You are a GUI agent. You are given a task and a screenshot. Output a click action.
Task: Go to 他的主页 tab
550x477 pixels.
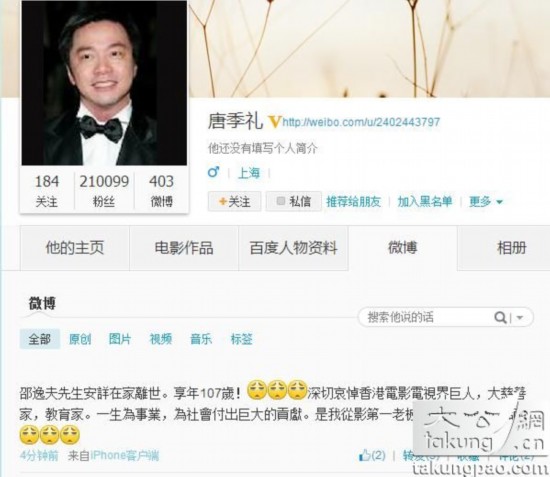[75, 248]
